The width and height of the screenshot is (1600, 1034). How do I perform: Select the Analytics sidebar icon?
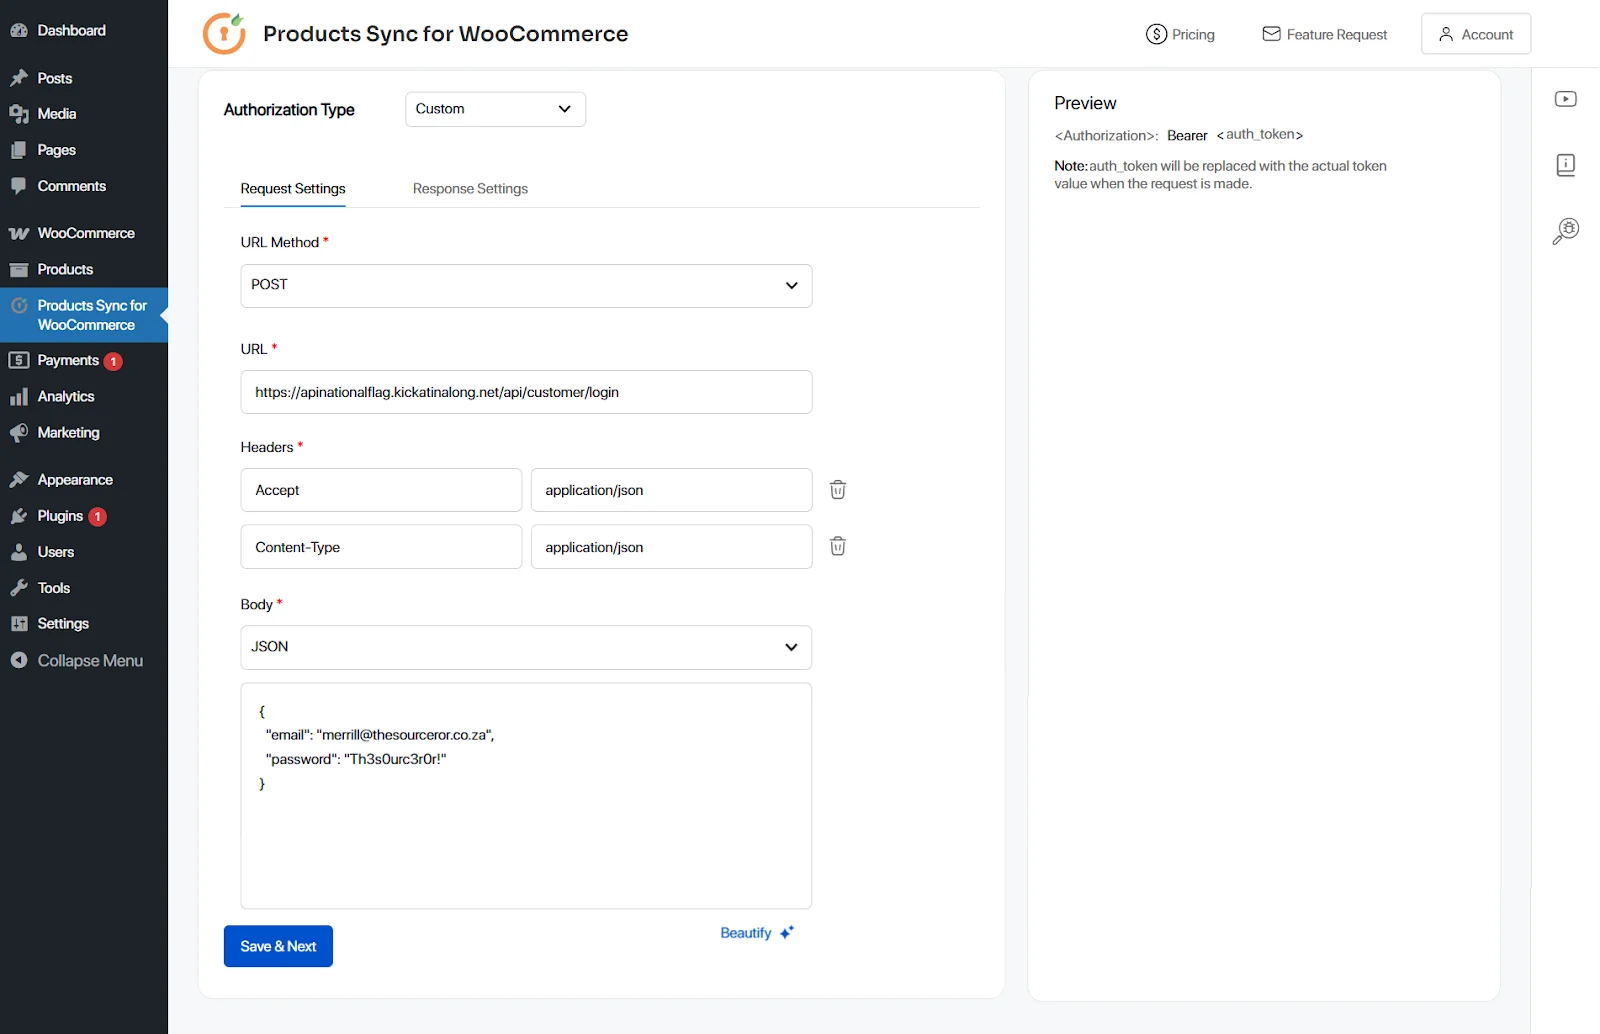coord(20,396)
